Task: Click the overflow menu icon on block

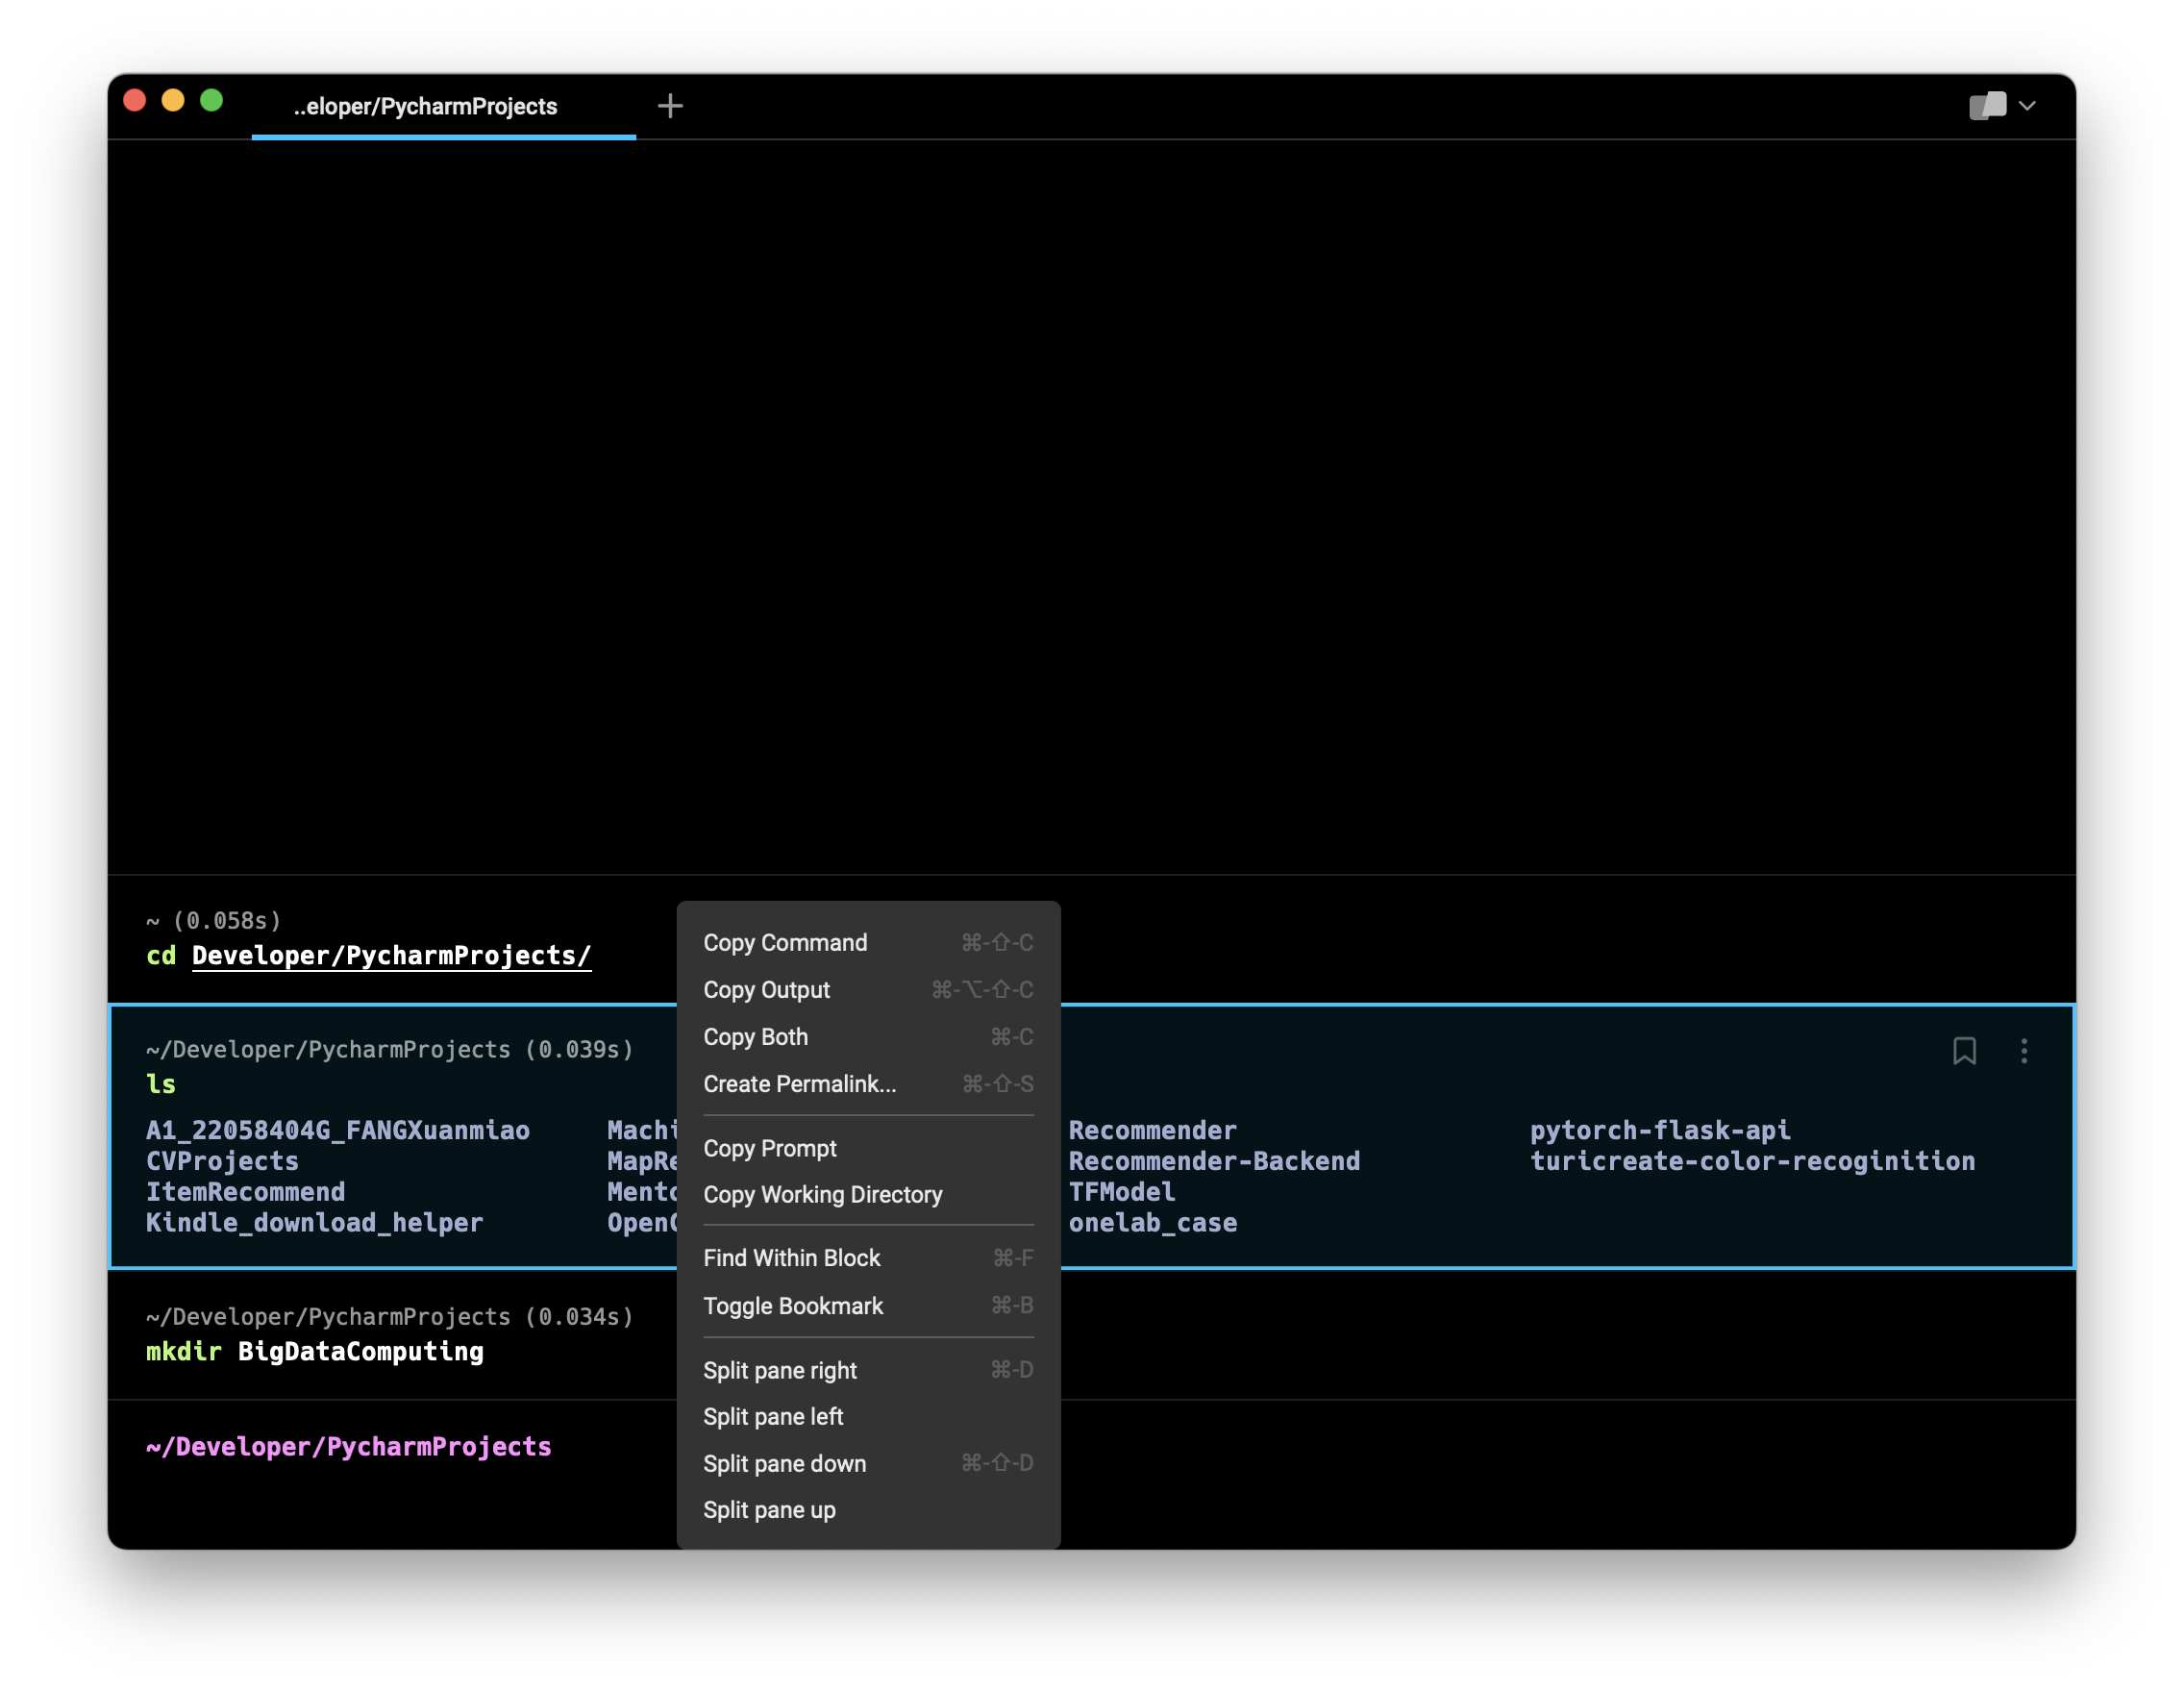Action: coord(2024,1050)
